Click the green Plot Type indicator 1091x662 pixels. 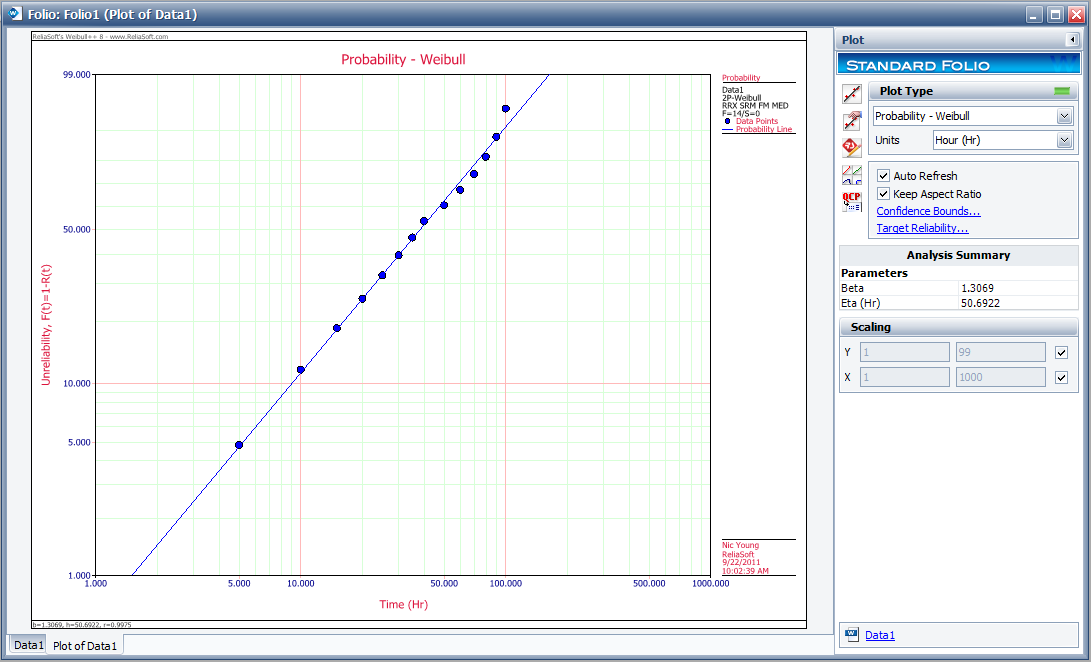click(1062, 91)
